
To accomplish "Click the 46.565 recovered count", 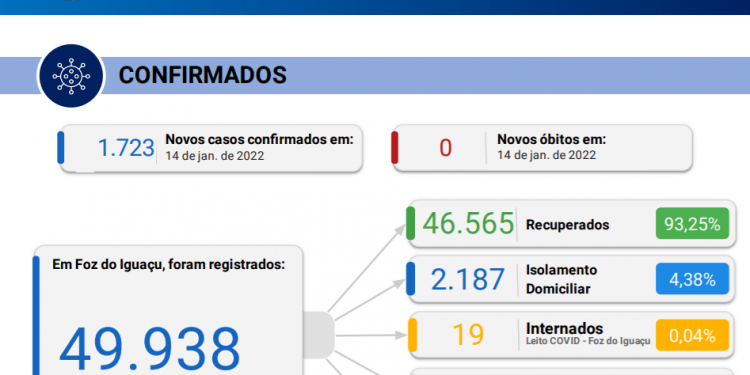I will click(468, 223).
